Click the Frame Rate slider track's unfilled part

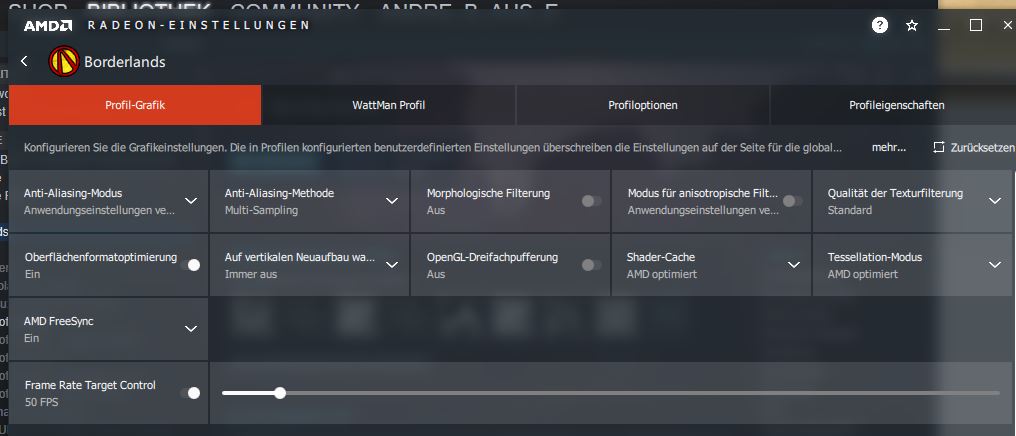pos(643,393)
